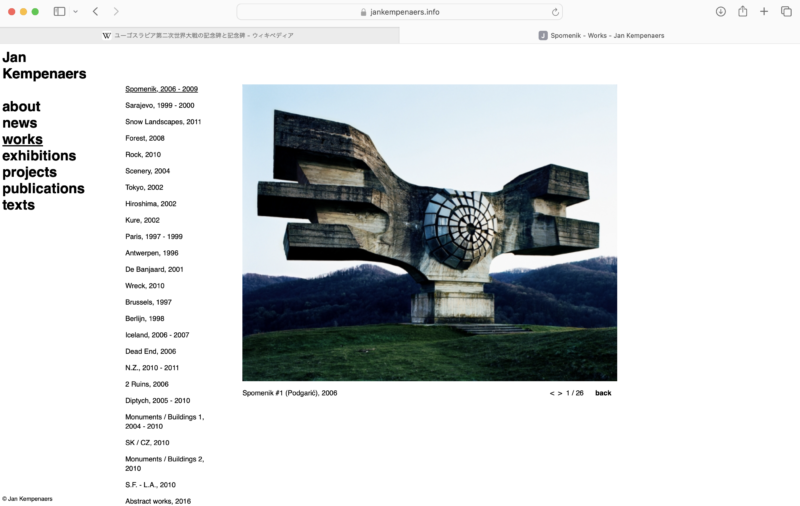Click the next image arrow
This screenshot has height=506, width=800.
click(560, 393)
